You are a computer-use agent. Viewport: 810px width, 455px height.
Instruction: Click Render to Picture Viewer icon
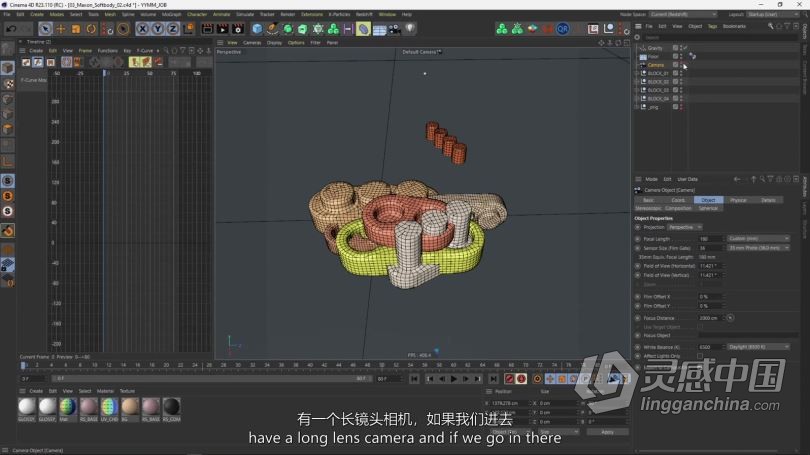[223, 29]
